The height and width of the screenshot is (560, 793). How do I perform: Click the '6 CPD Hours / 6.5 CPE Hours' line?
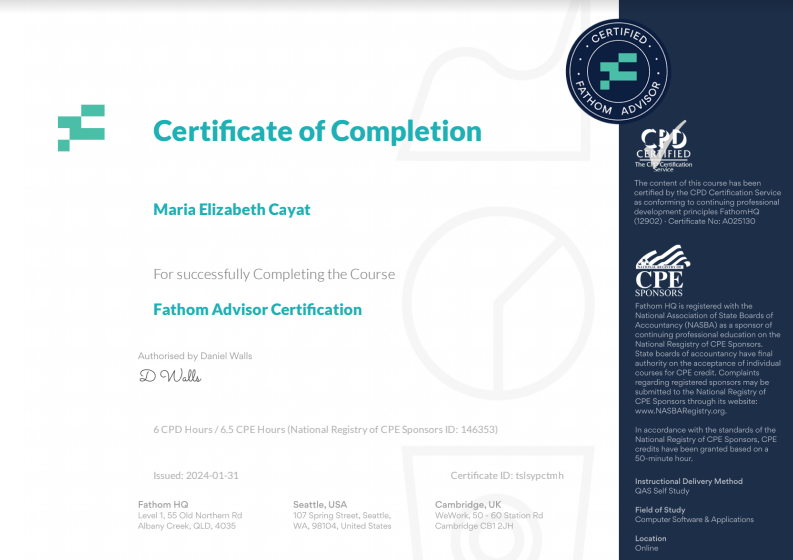click(x=325, y=429)
